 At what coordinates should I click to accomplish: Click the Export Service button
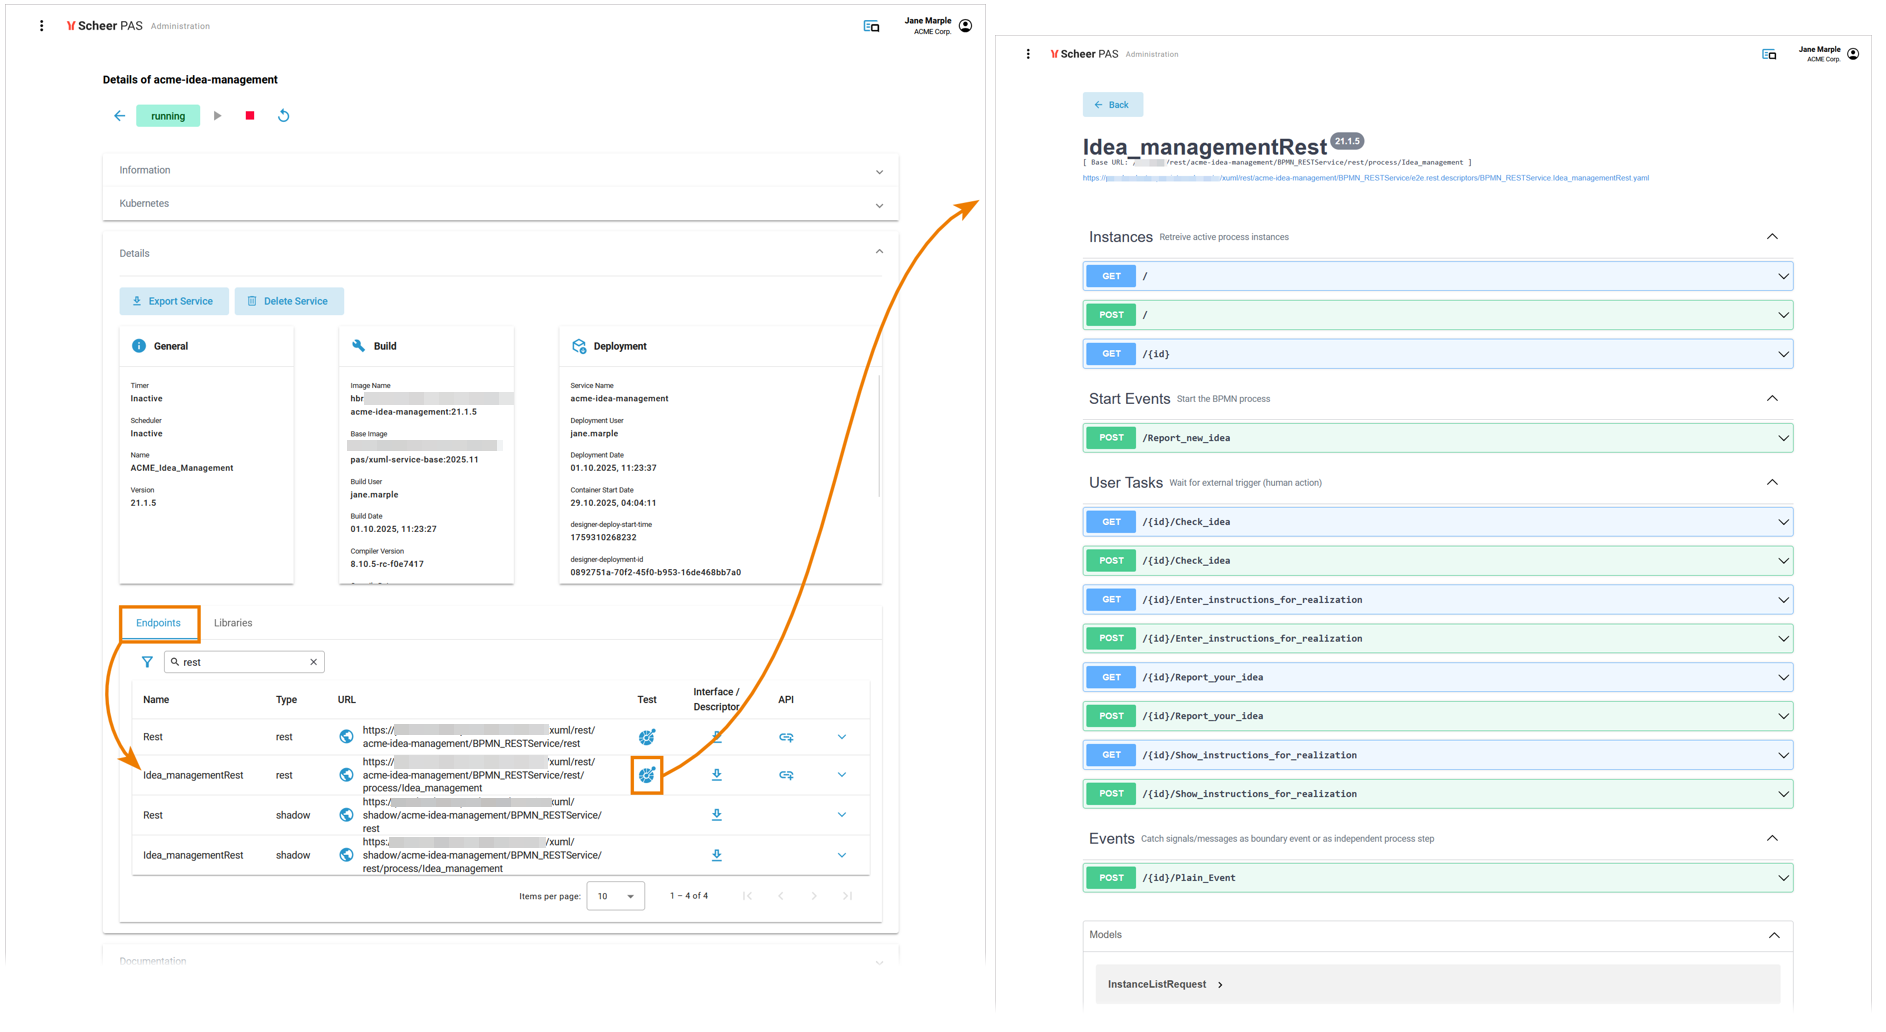(174, 301)
